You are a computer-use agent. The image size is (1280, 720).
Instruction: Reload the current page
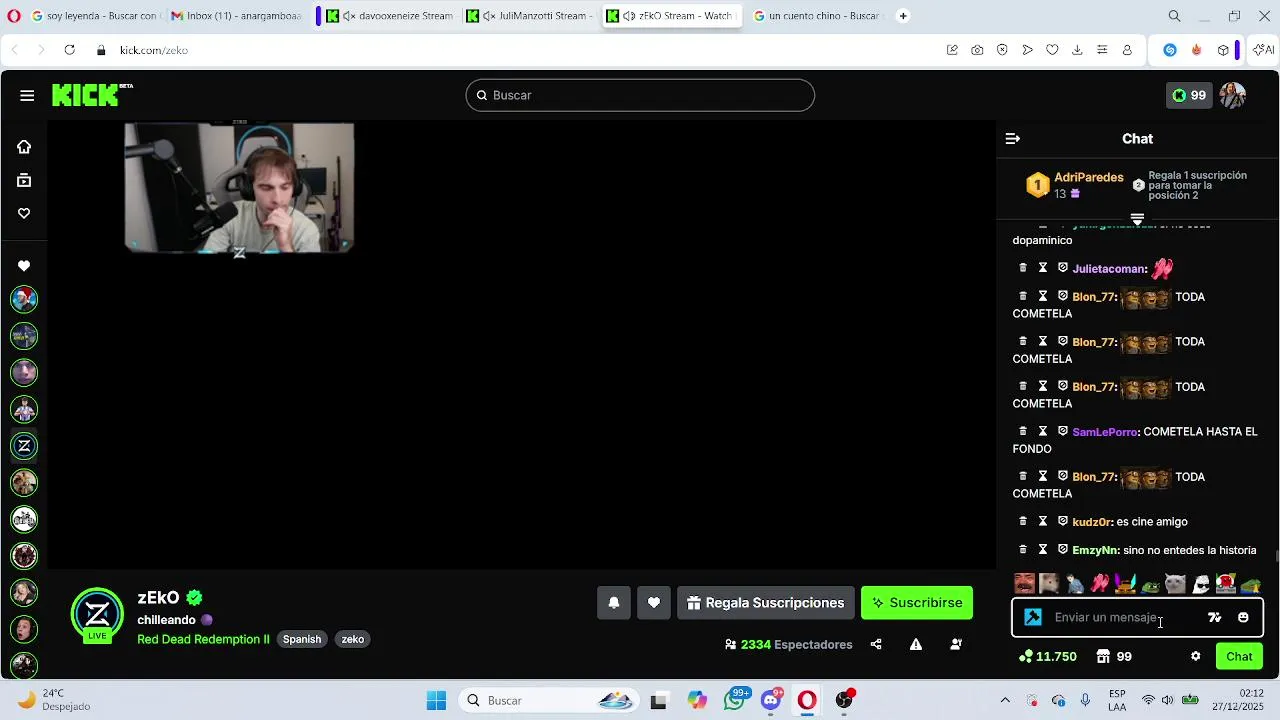point(69,50)
